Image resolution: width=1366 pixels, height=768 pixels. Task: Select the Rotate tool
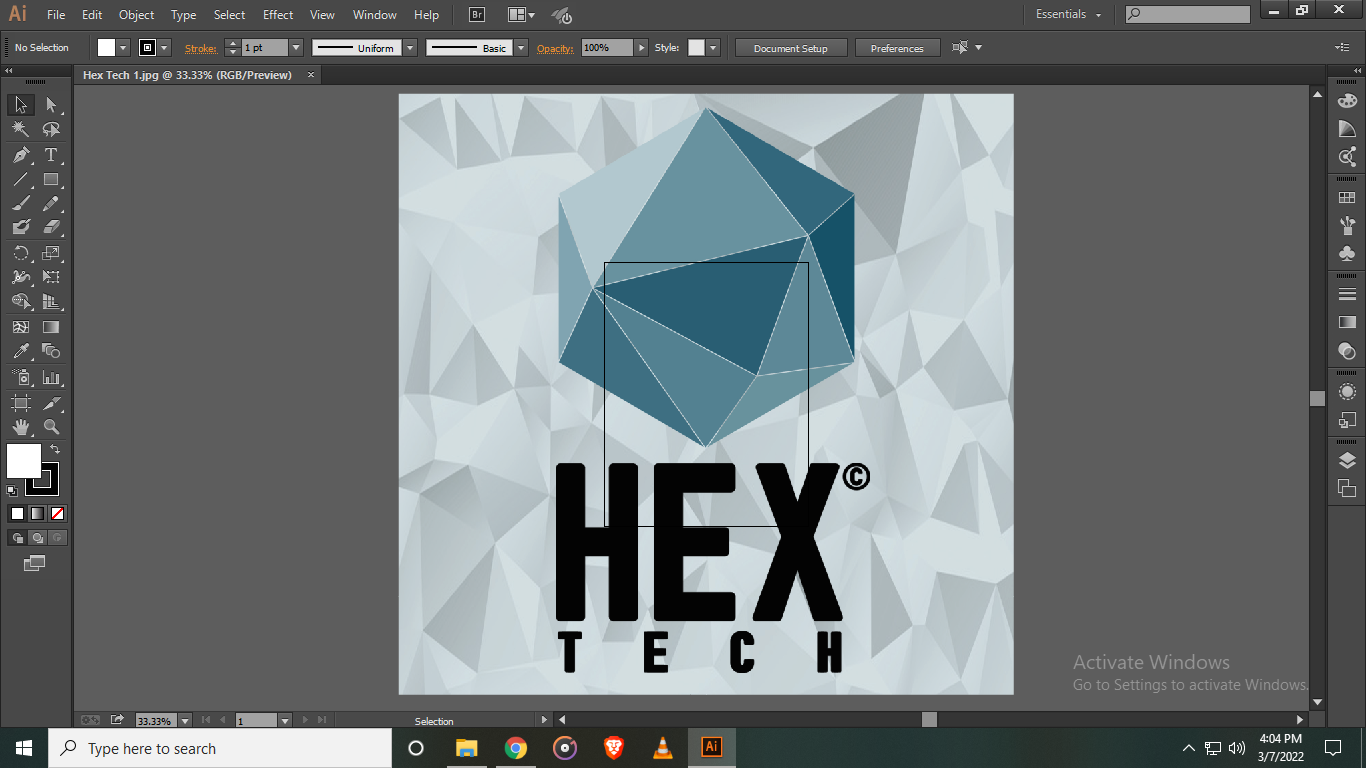click(20, 251)
